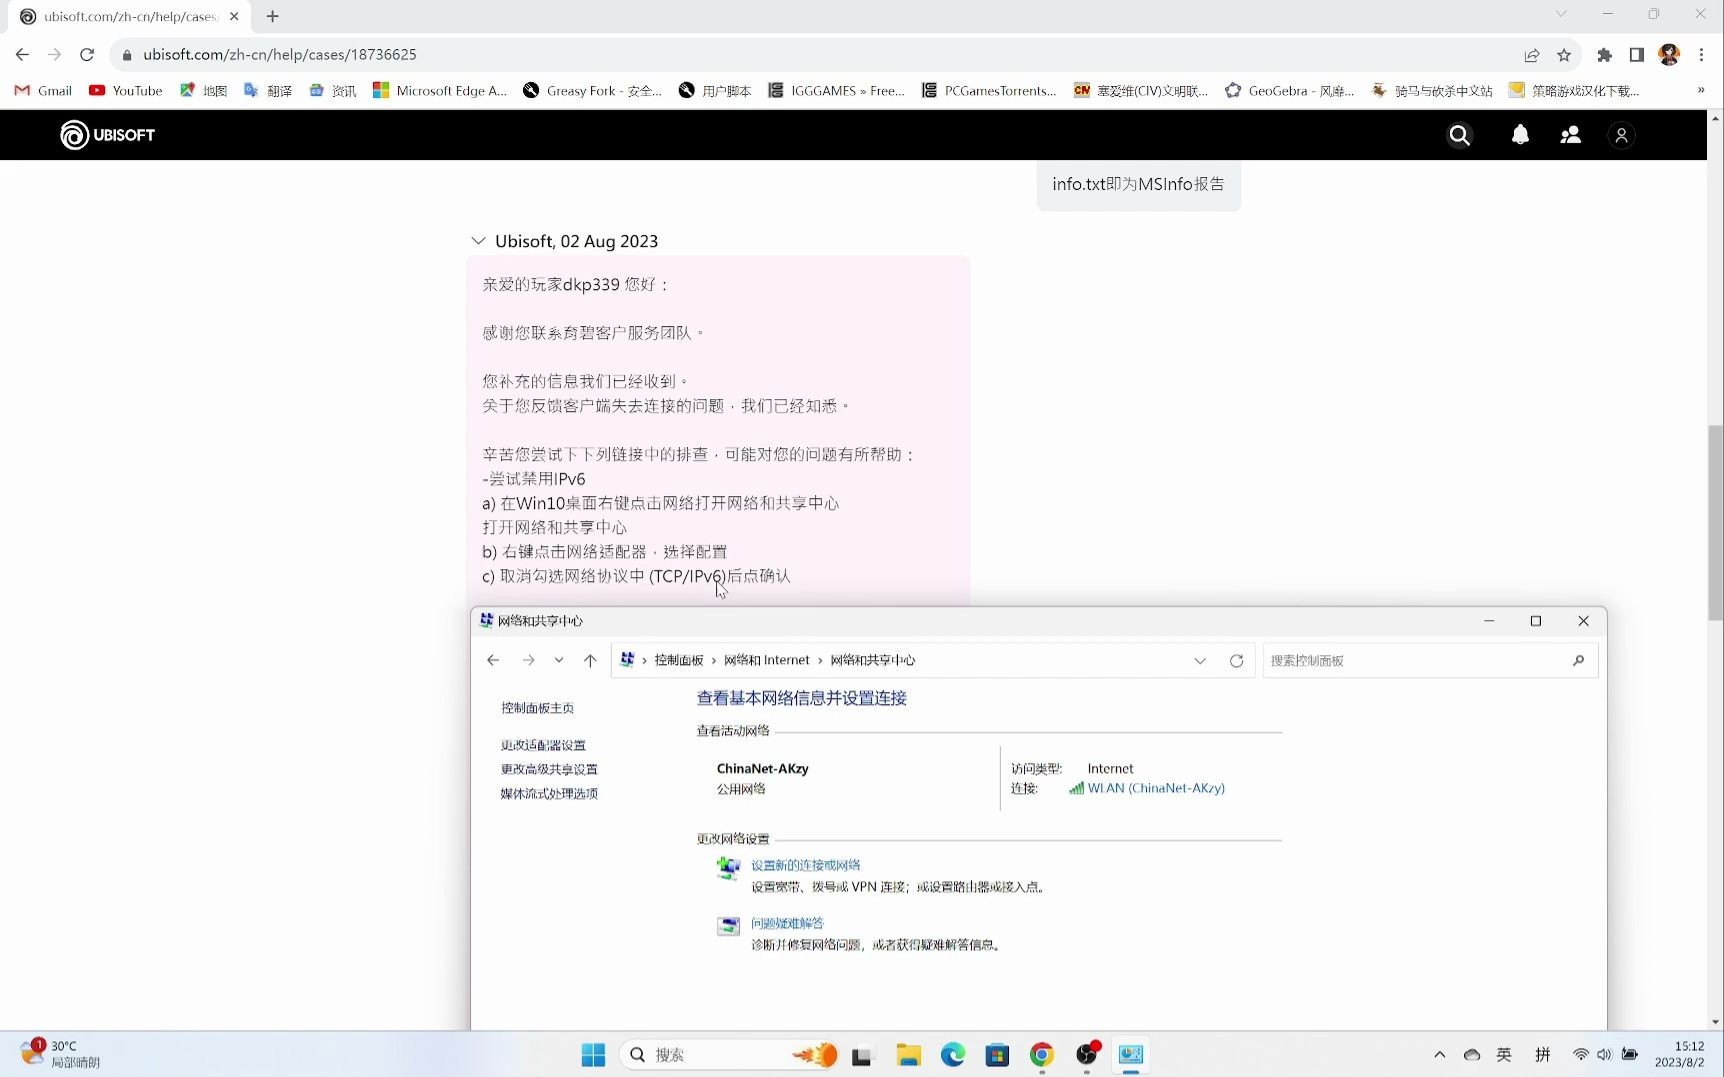Open the Ubisoft account profile icon

1622,135
